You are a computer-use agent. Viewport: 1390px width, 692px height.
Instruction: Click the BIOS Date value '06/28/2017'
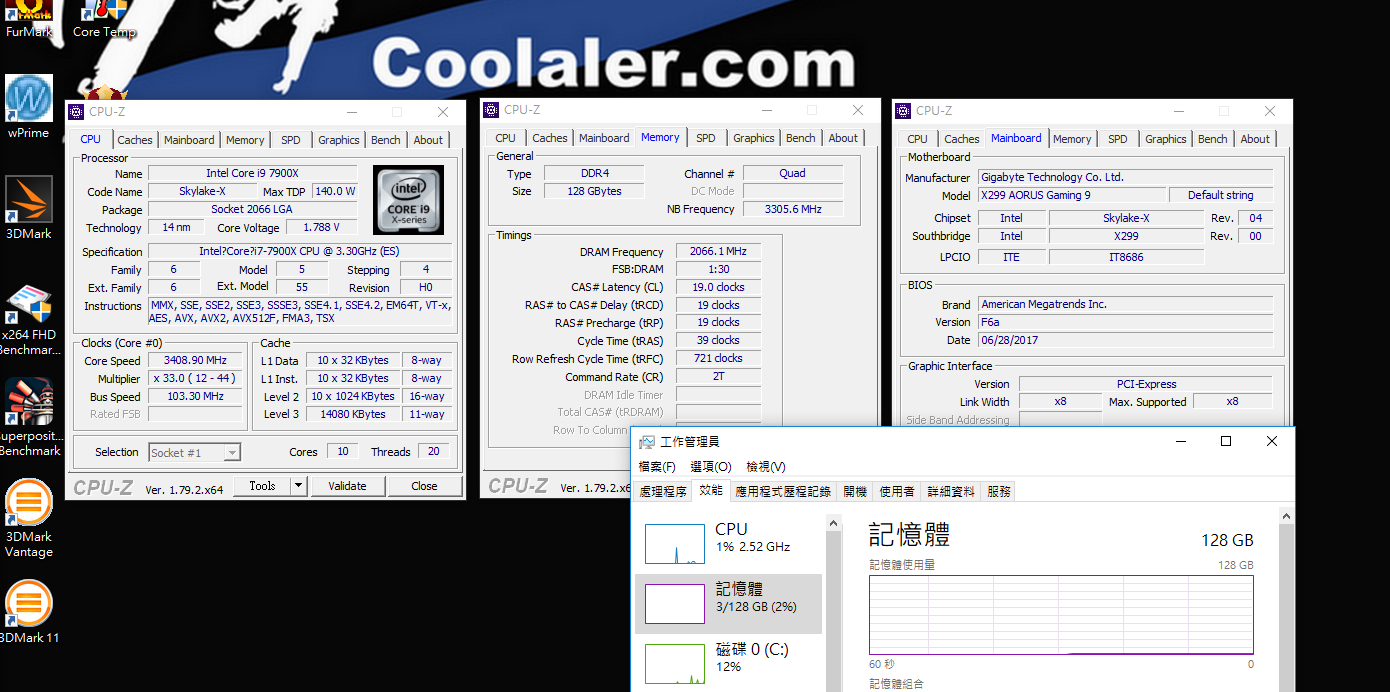pos(1125,340)
